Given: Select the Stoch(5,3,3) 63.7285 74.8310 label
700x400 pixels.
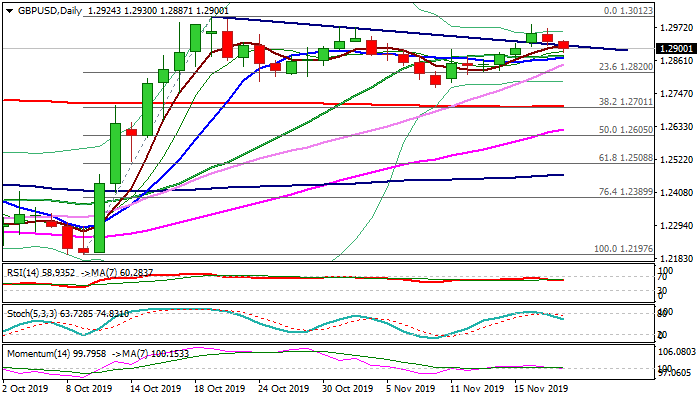Looking at the screenshot, I should click(x=68, y=314).
